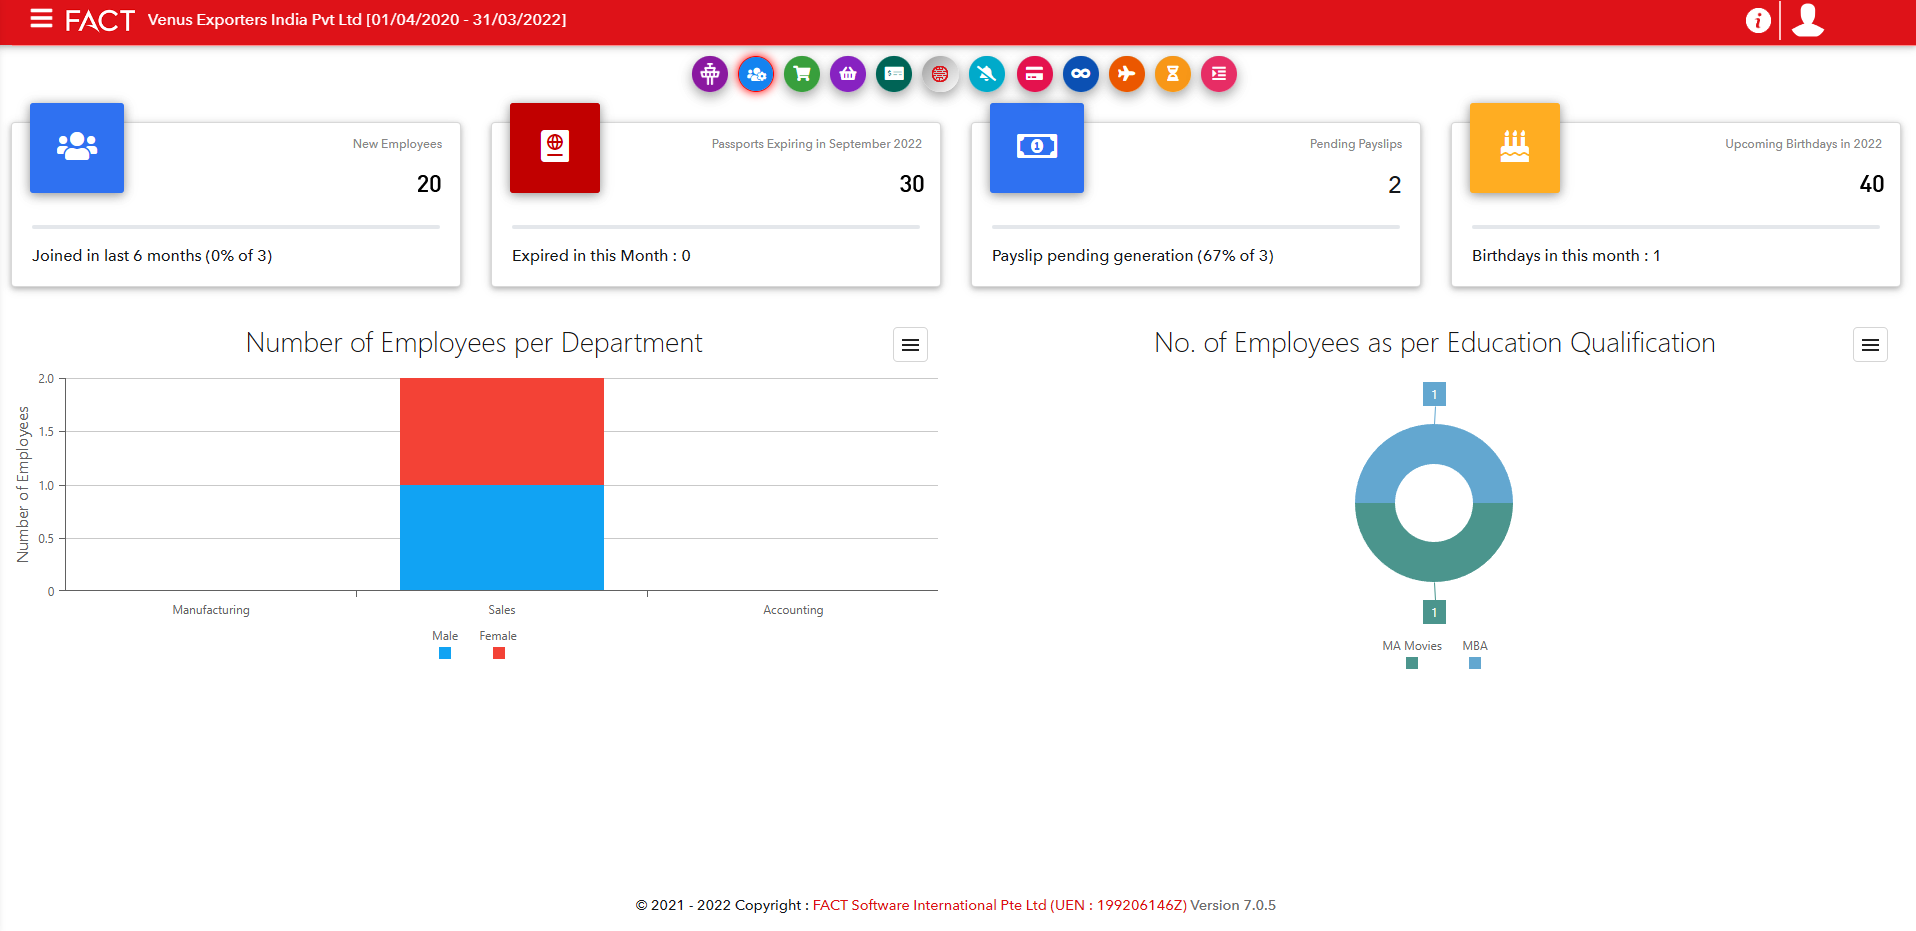1916x931 pixels.
Task: Open the organization chart module icon
Action: point(710,74)
